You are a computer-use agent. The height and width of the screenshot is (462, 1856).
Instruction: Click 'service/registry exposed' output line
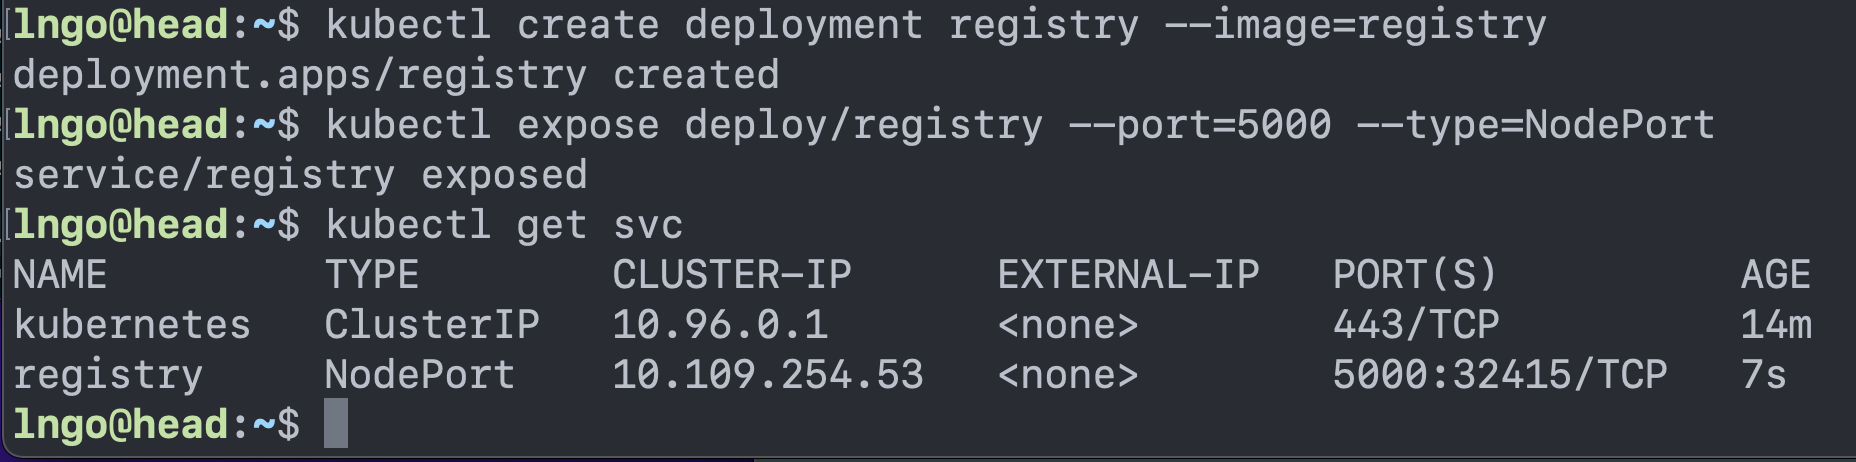[300, 176]
